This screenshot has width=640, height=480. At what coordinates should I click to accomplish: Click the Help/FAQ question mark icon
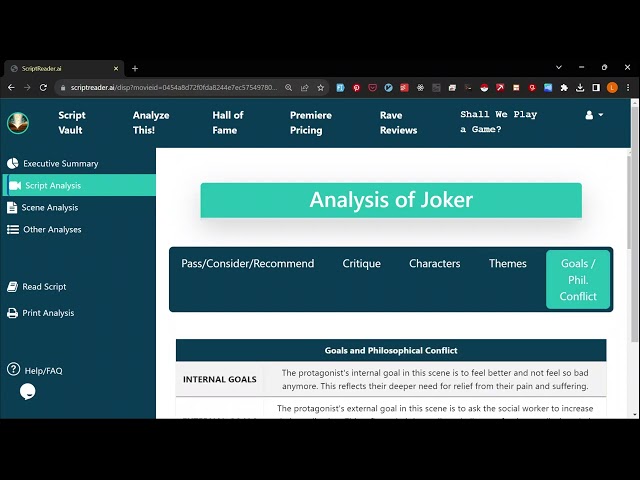pos(13,369)
